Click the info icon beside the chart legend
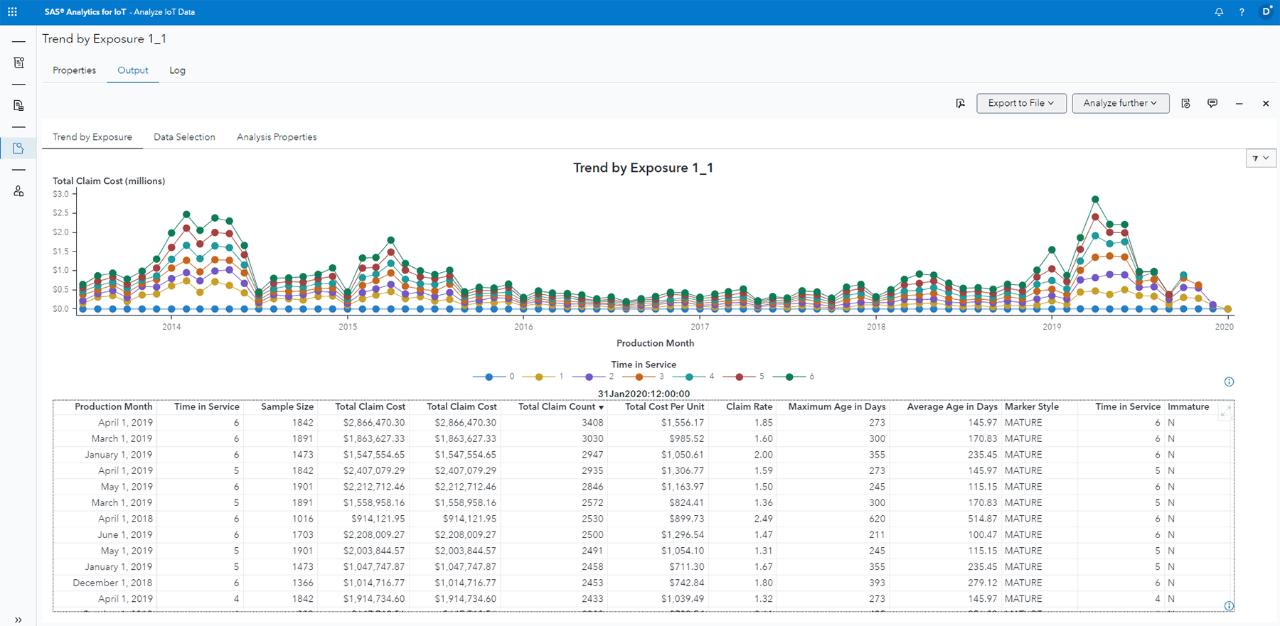The image size is (1280, 626). [1229, 382]
